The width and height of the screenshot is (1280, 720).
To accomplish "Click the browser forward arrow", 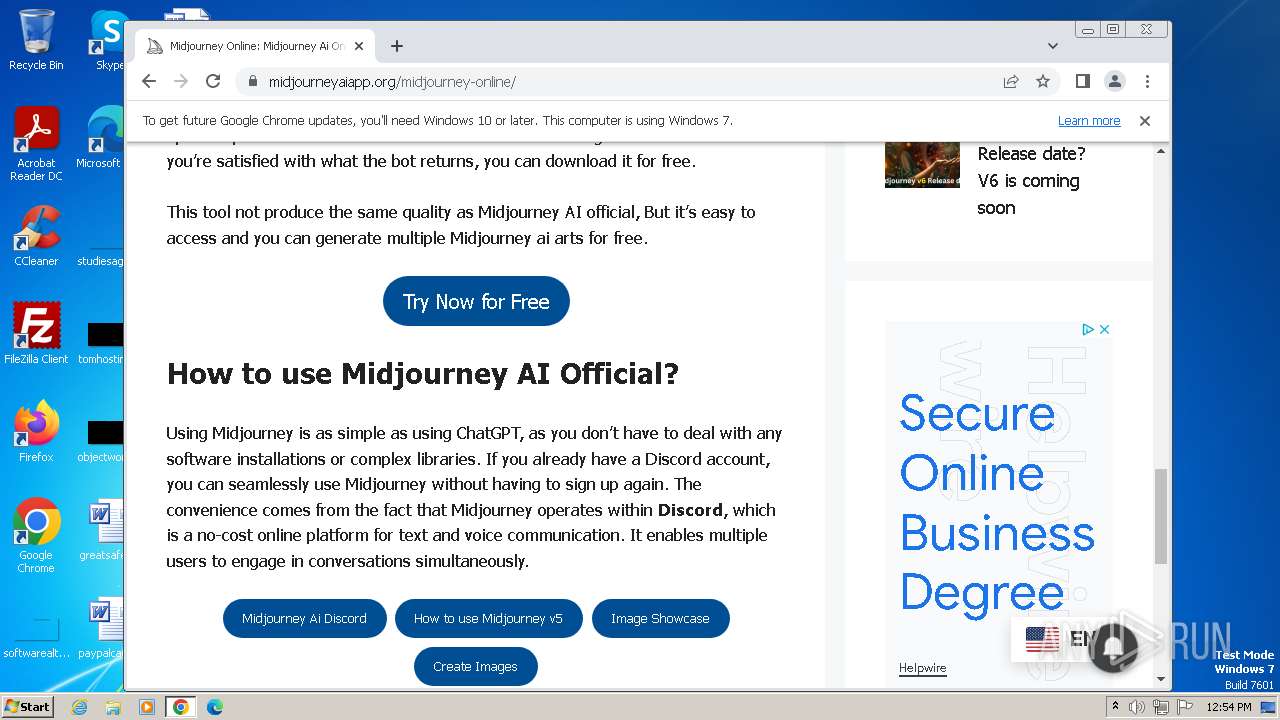I will pyautogui.click(x=181, y=81).
